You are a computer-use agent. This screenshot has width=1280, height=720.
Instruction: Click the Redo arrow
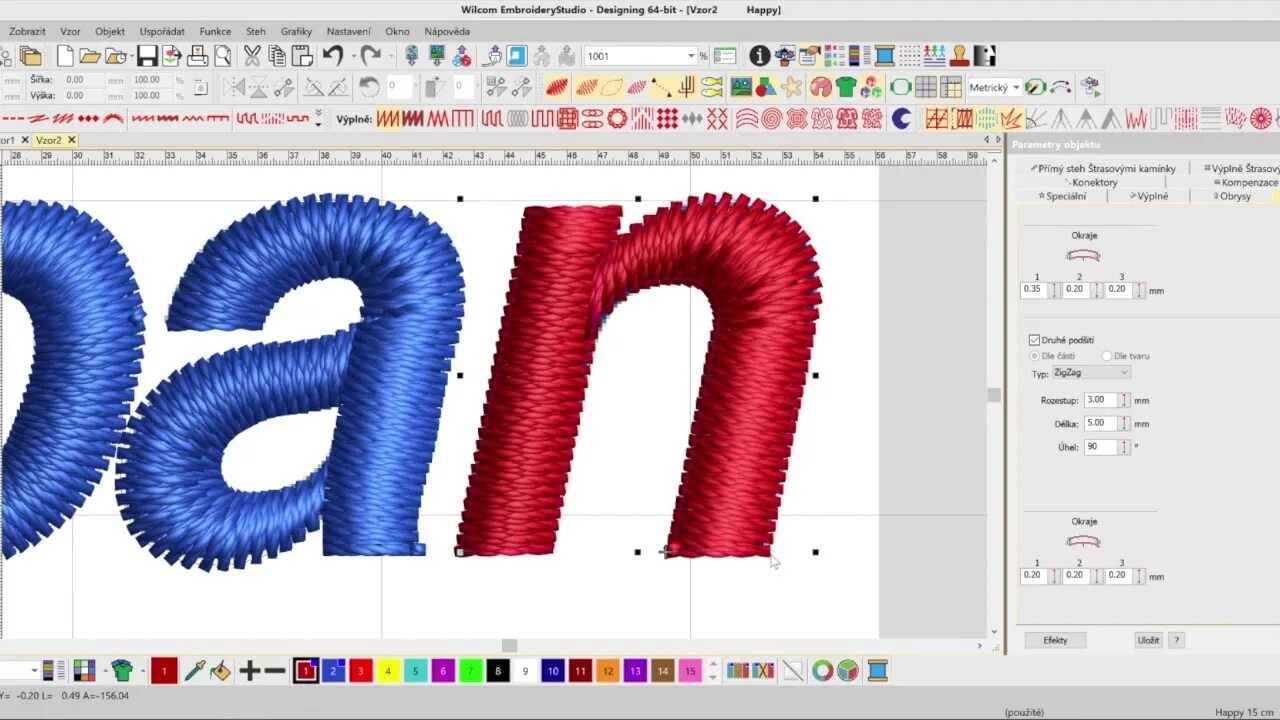click(370, 56)
